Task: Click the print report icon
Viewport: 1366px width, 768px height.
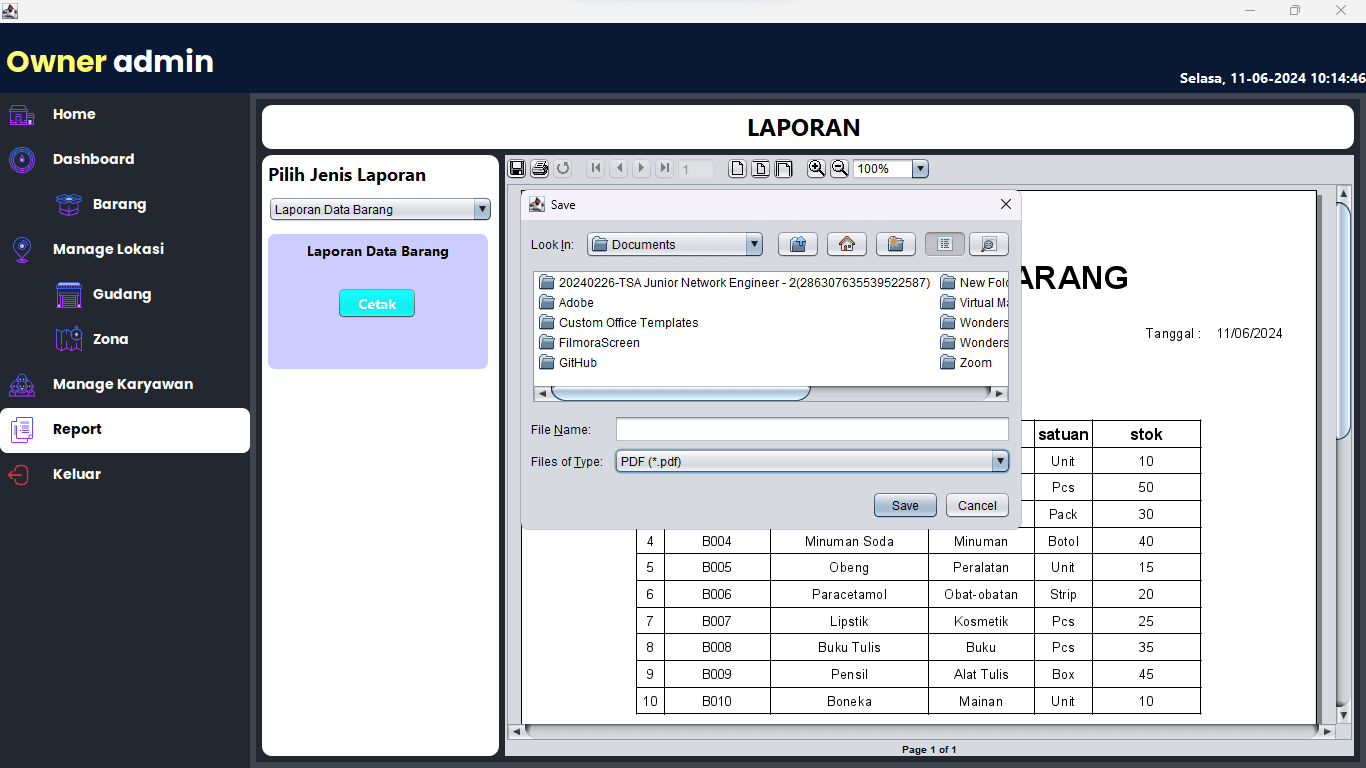Action: pyautogui.click(x=540, y=169)
